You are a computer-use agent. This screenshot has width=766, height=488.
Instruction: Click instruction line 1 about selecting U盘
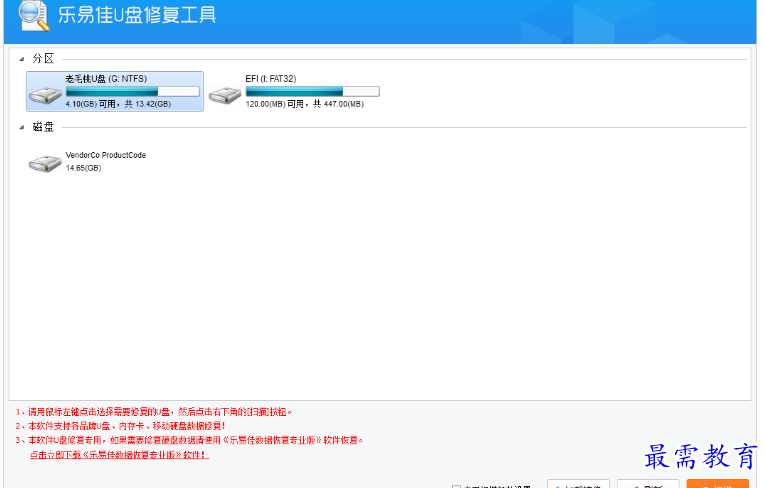153,412
